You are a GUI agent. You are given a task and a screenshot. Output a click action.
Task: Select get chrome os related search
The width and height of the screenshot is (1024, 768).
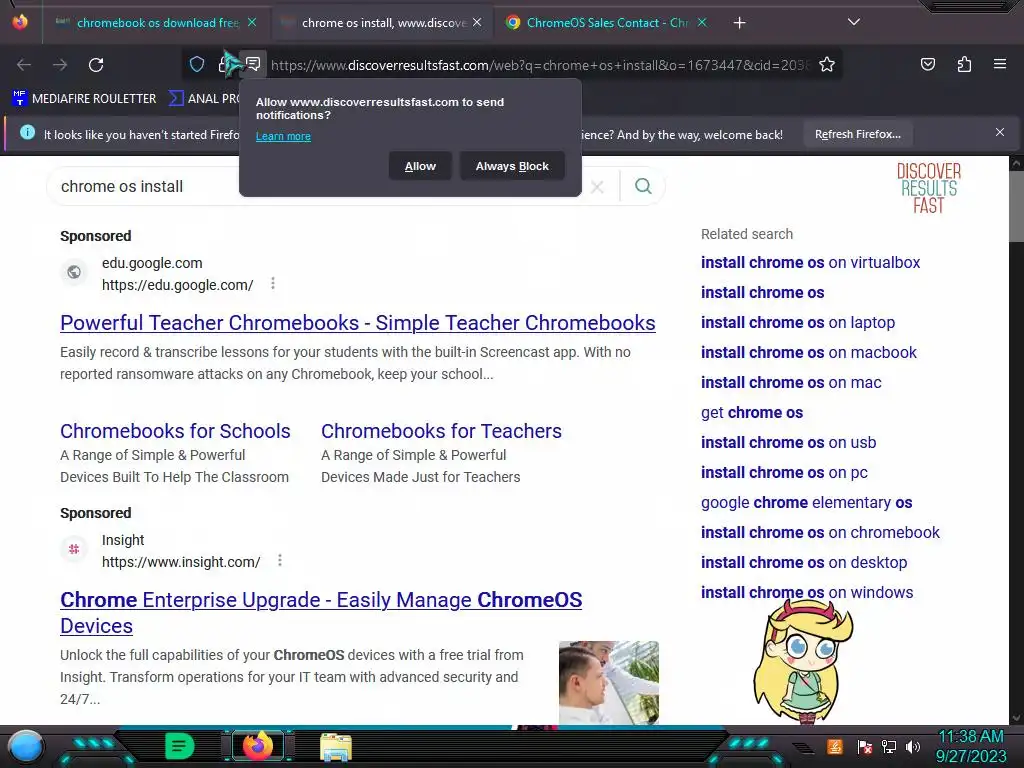tap(752, 413)
